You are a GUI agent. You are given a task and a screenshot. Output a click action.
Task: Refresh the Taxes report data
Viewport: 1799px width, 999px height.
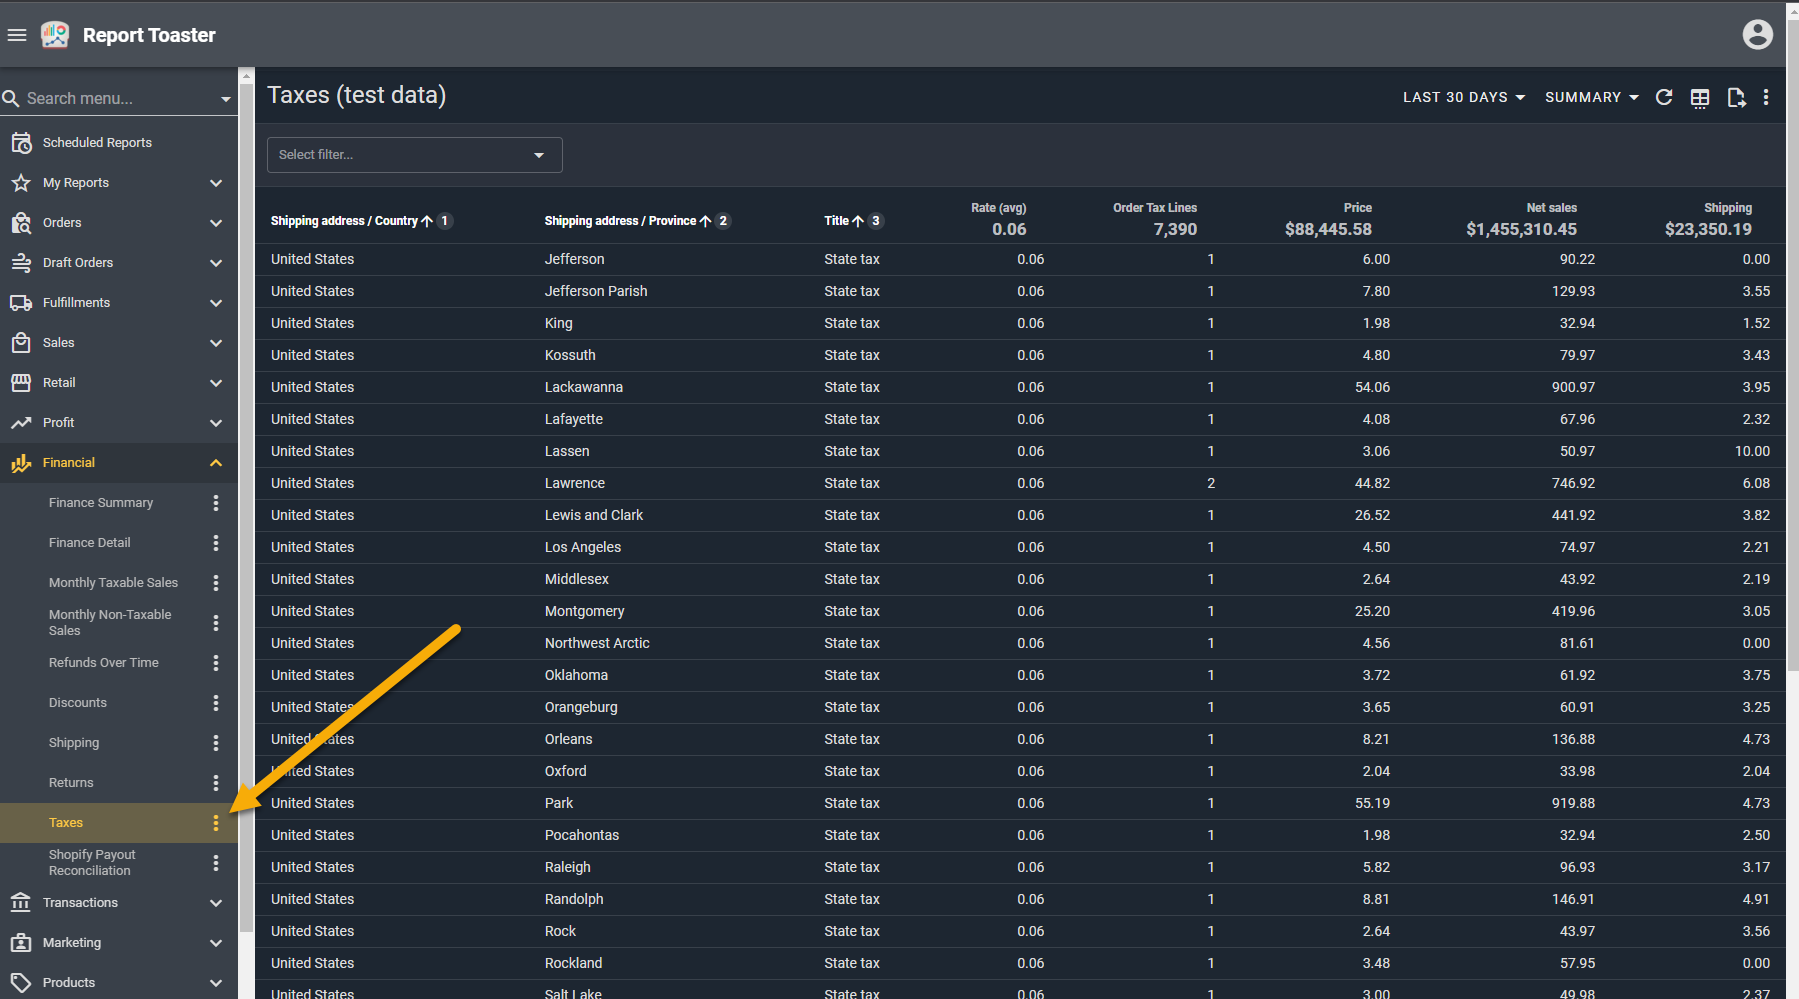click(x=1664, y=97)
